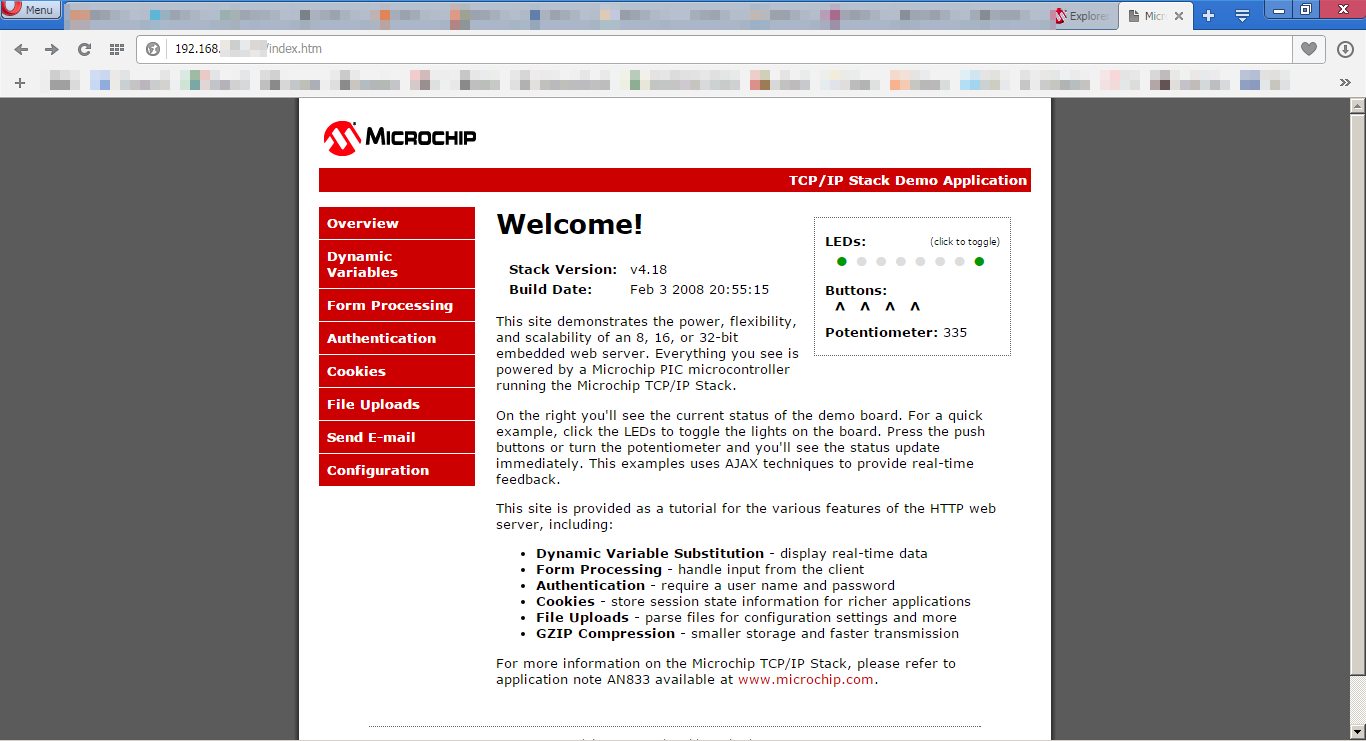Image resolution: width=1366 pixels, height=741 pixels.
Task: Switch to the Explorer tab
Action: coord(1081,16)
